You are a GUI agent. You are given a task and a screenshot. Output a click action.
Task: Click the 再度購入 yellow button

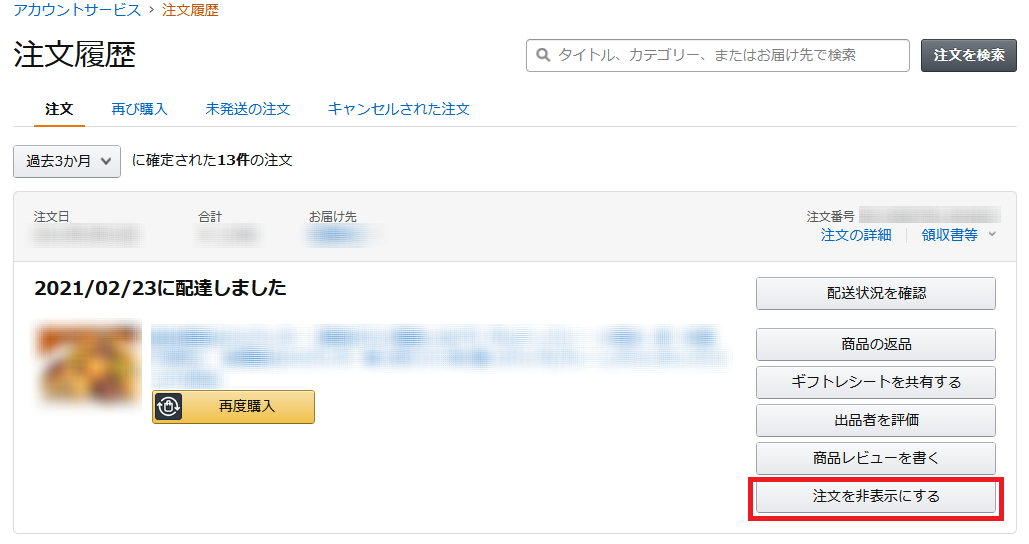click(x=234, y=407)
